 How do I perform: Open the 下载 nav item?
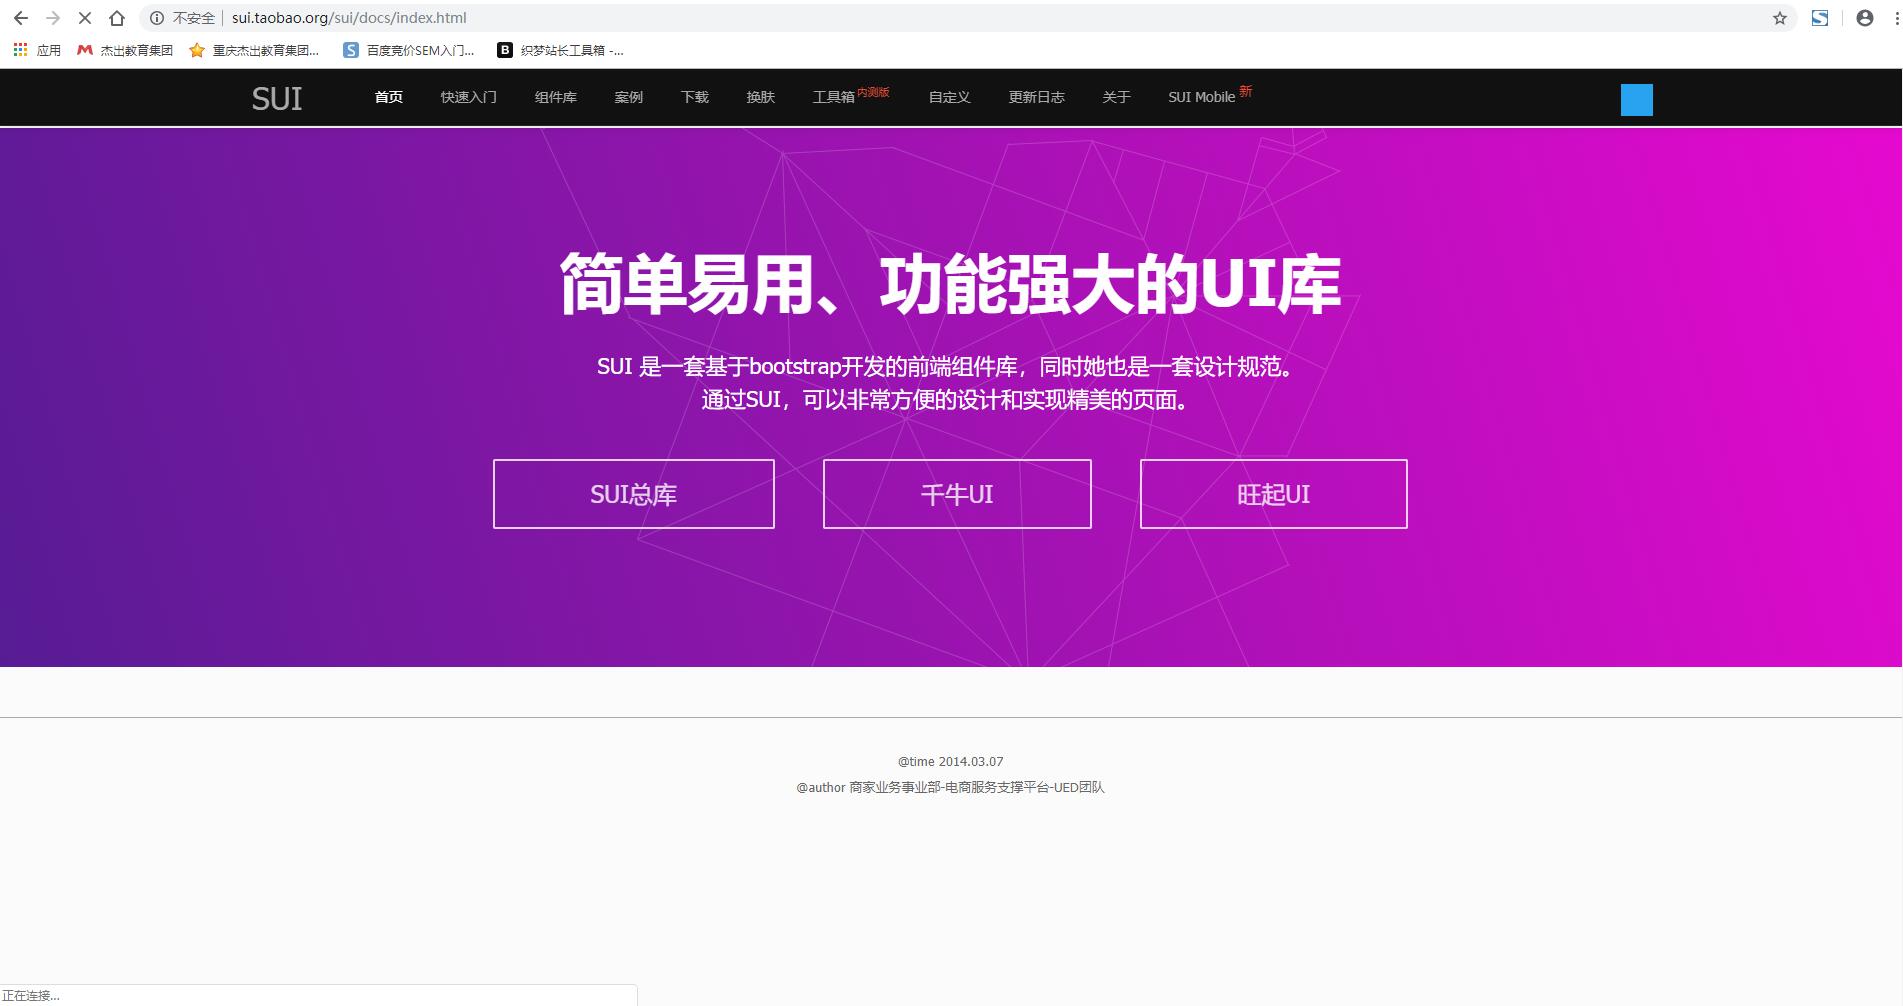[695, 97]
